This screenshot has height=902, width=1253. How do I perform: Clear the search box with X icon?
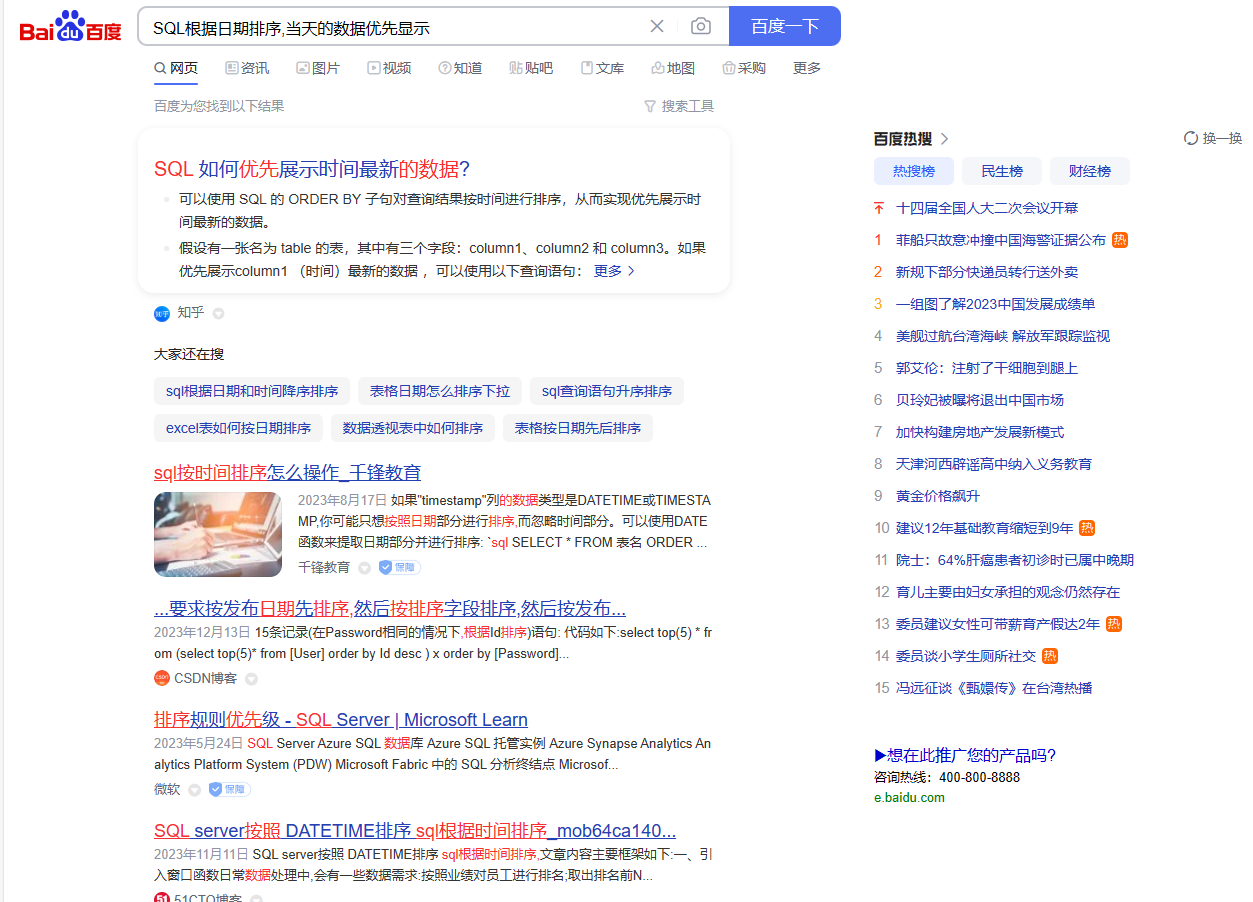click(x=657, y=26)
